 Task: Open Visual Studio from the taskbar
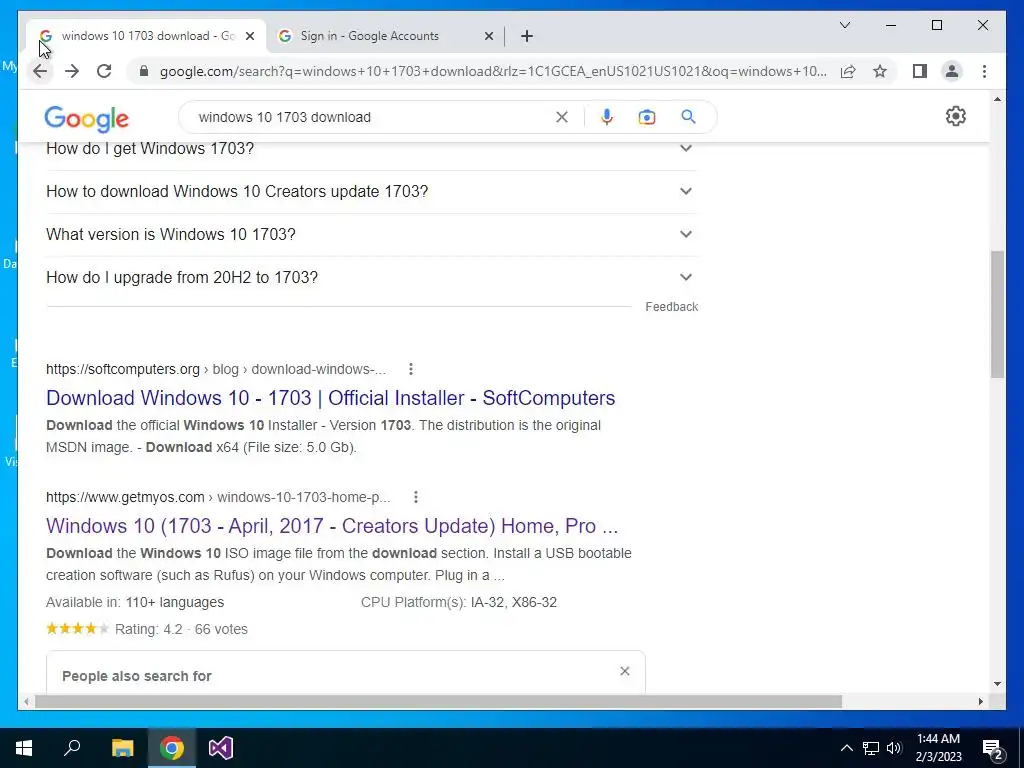coord(221,748)
